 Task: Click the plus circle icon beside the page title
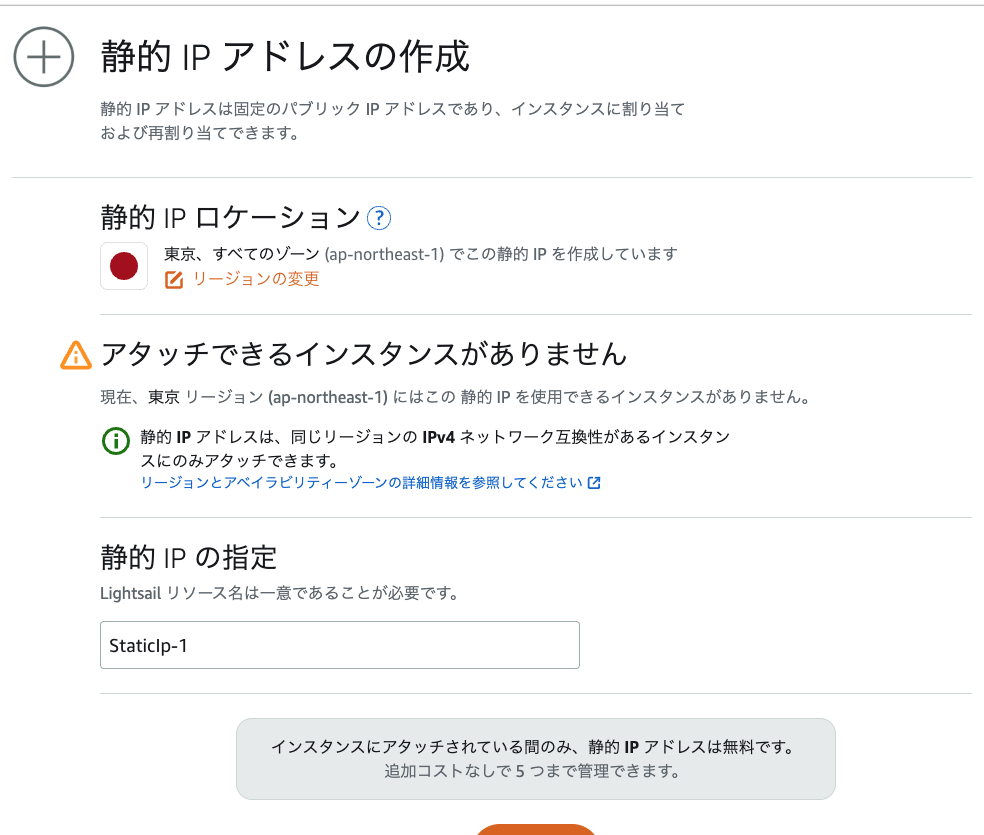pos(44,57)
